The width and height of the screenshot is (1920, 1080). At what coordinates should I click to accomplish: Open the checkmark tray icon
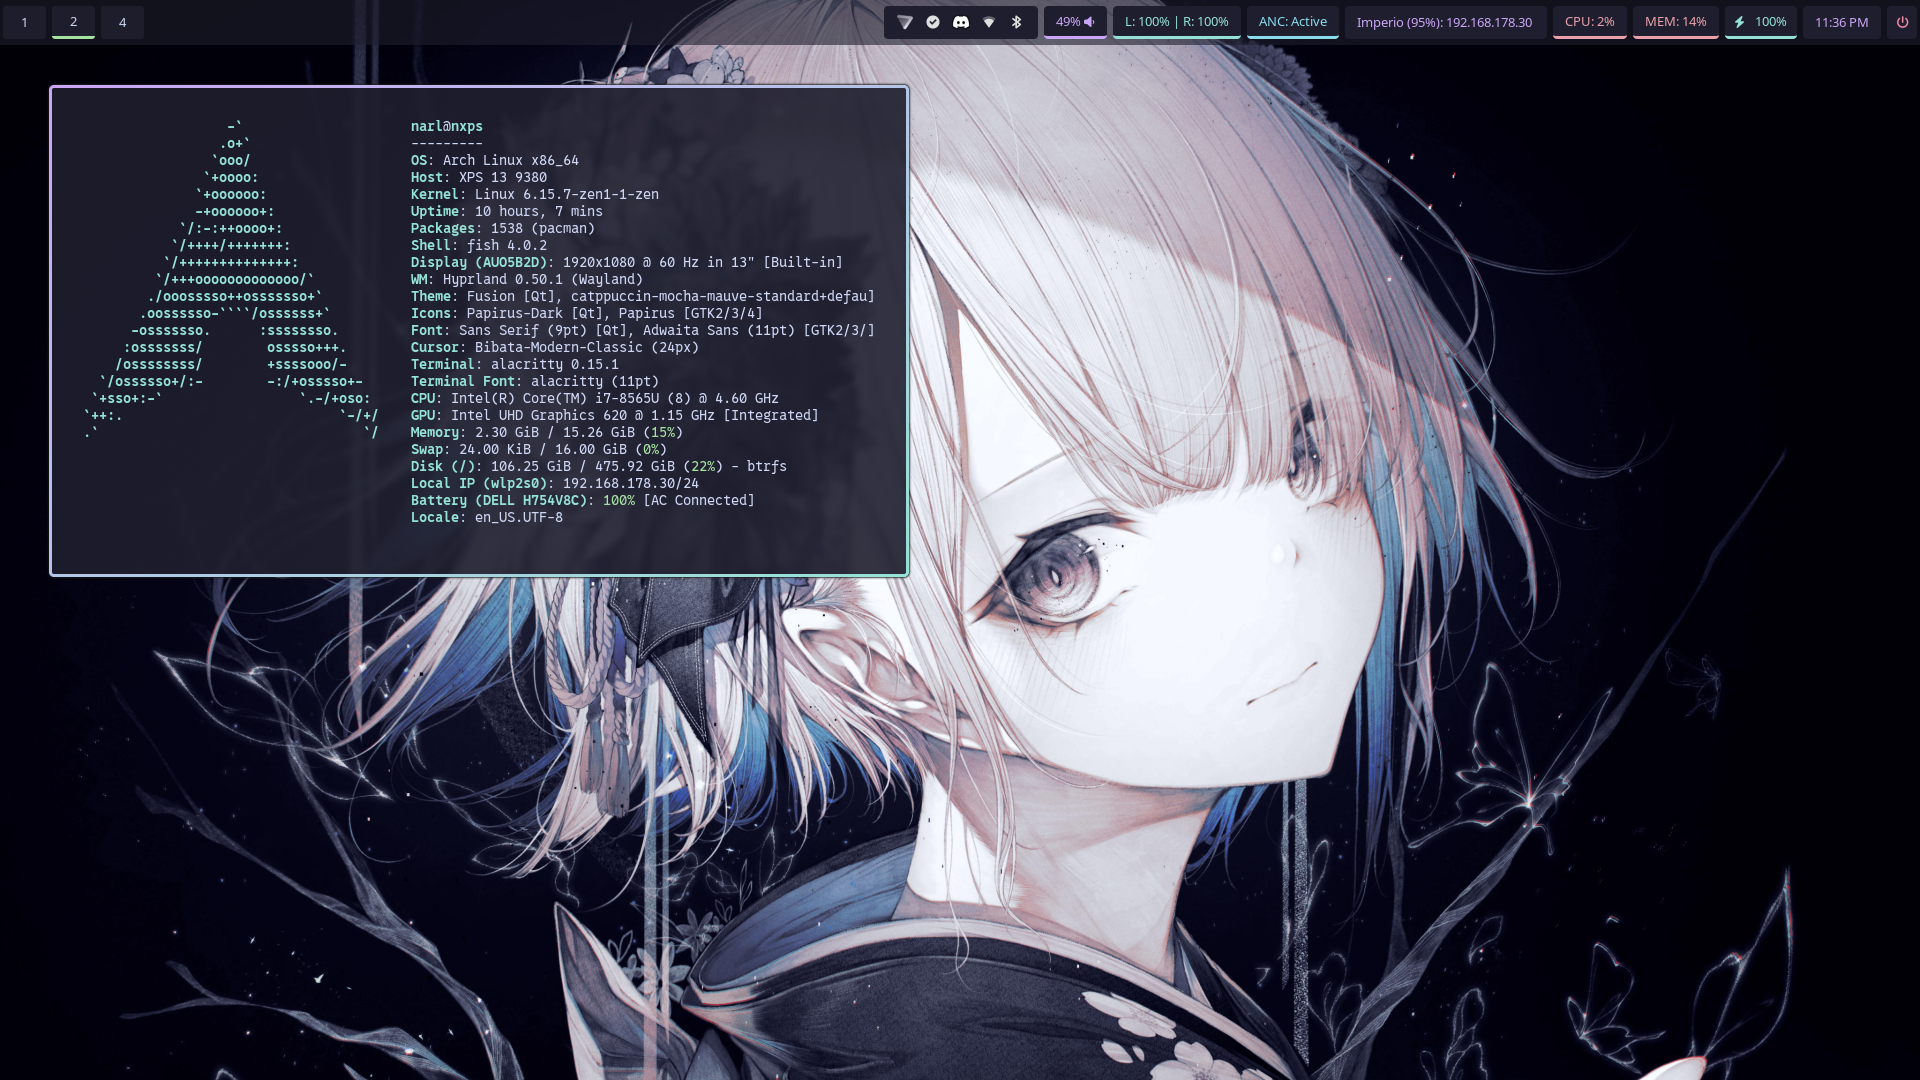tap(933, 22)
